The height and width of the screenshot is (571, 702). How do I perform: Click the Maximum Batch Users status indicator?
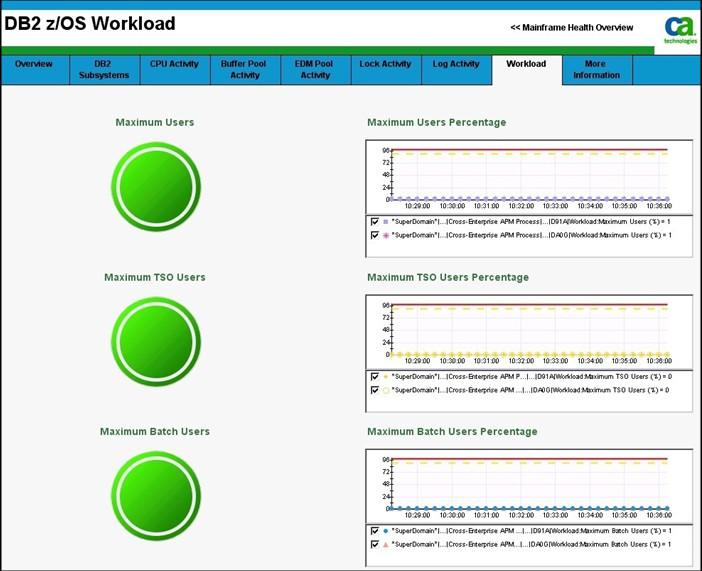click(156, 496)
